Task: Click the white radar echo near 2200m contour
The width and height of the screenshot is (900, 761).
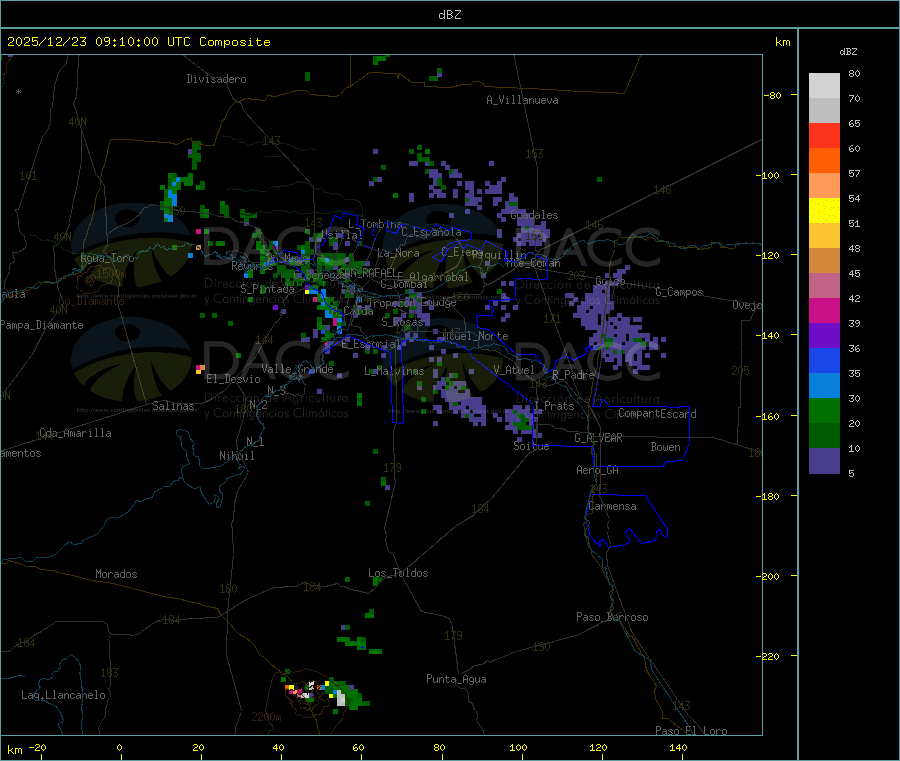Action: click(341, 698)
